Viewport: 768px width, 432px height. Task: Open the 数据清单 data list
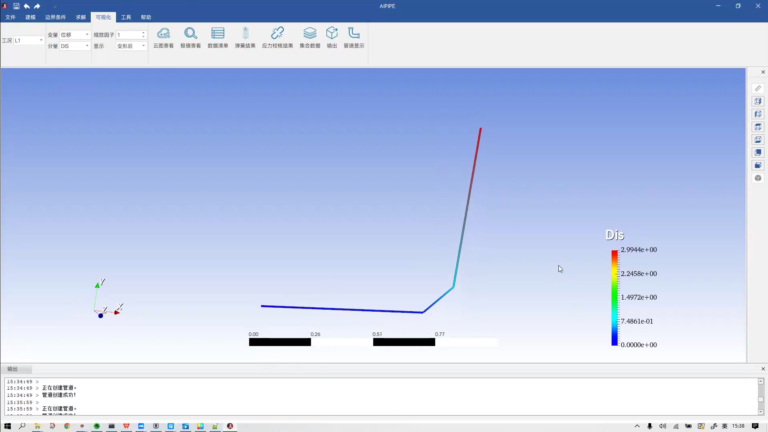tap(218, 37)
